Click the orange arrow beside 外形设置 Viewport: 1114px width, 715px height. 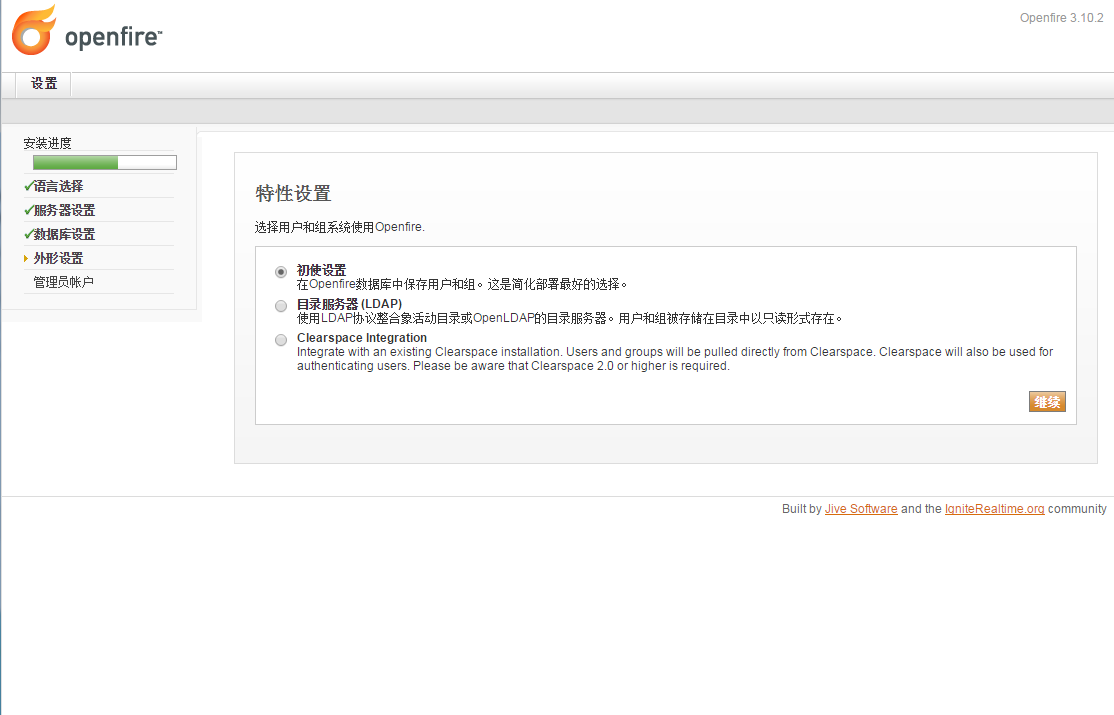point(26,259)
